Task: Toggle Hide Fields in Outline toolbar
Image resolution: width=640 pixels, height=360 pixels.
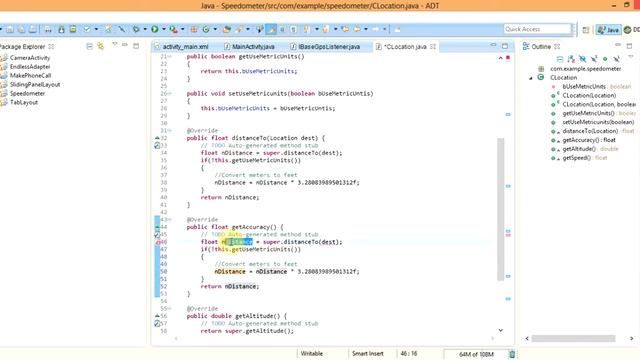Action: click(x=582, y=59)
